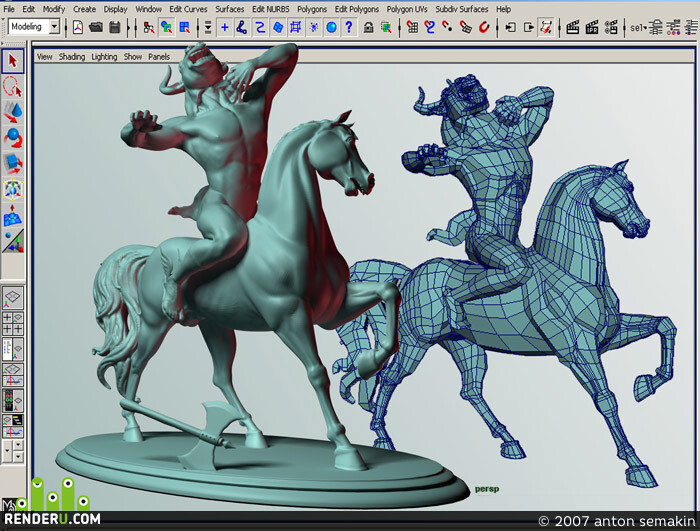Screen dimensions: 700x531
Task: Create a new scene
Action: 78,28
